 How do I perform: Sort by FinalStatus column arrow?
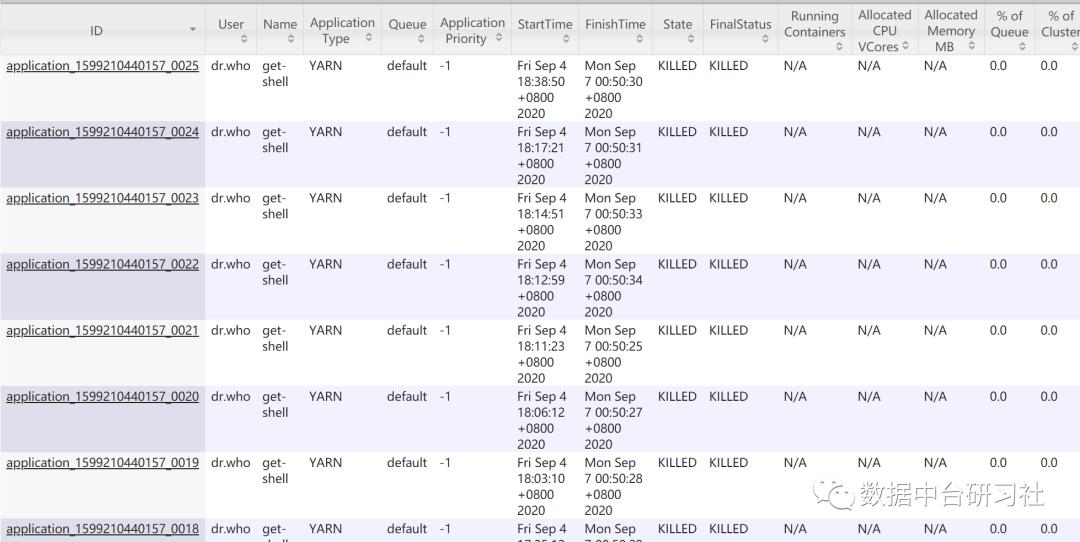765,39
